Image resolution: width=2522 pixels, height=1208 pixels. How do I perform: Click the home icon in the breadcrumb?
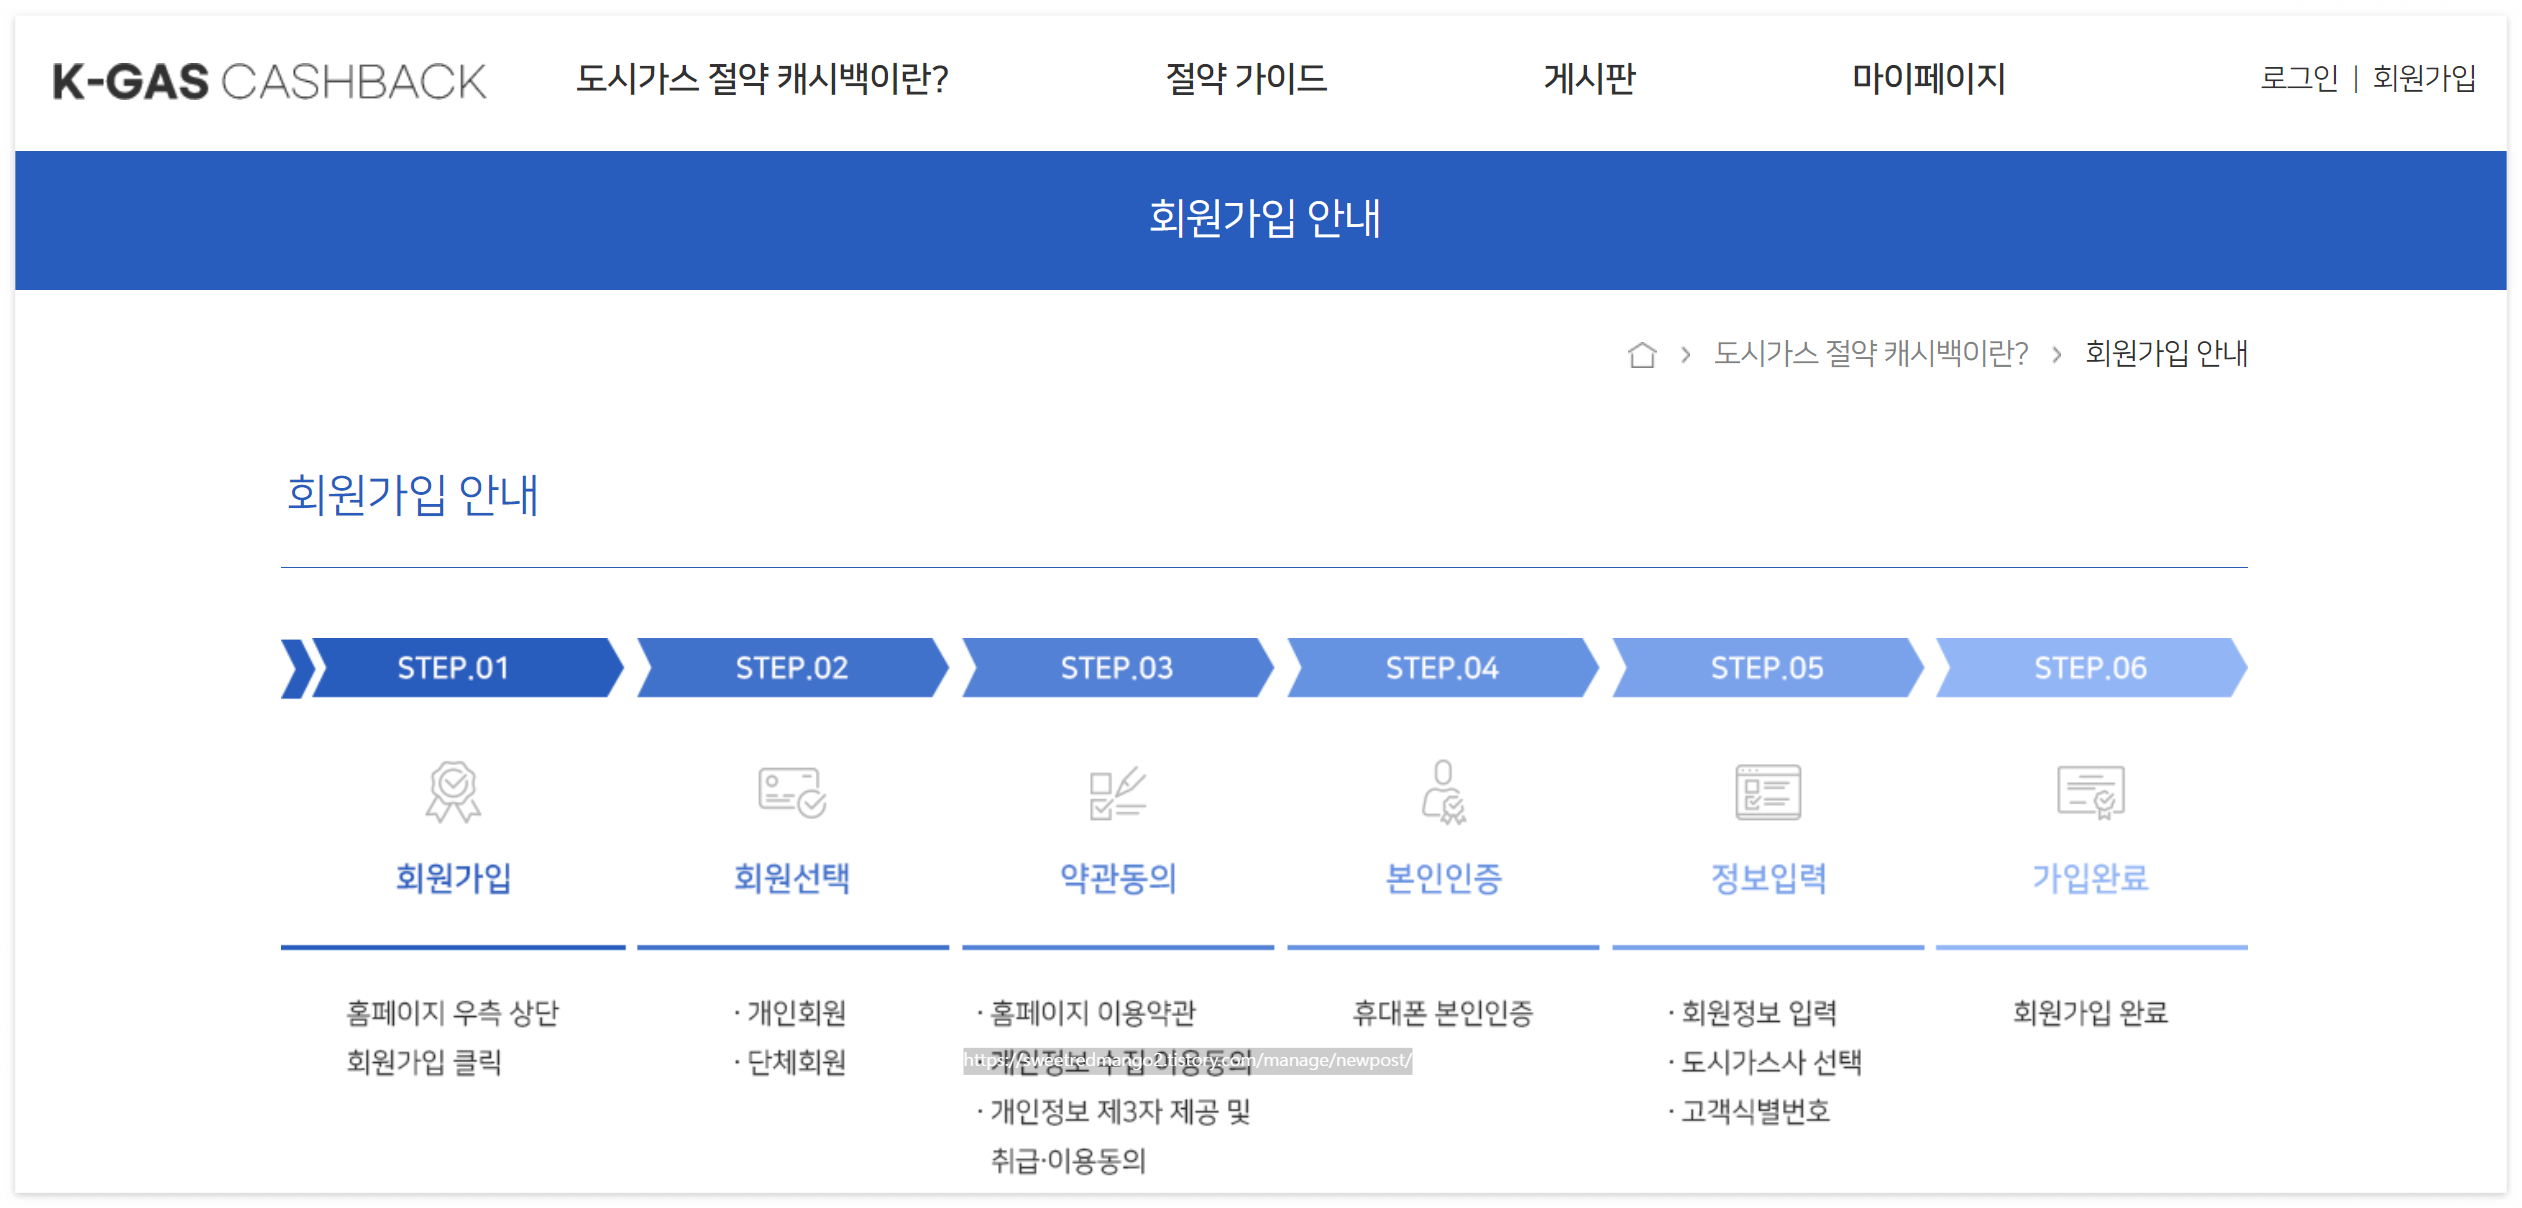[1643, 354]
